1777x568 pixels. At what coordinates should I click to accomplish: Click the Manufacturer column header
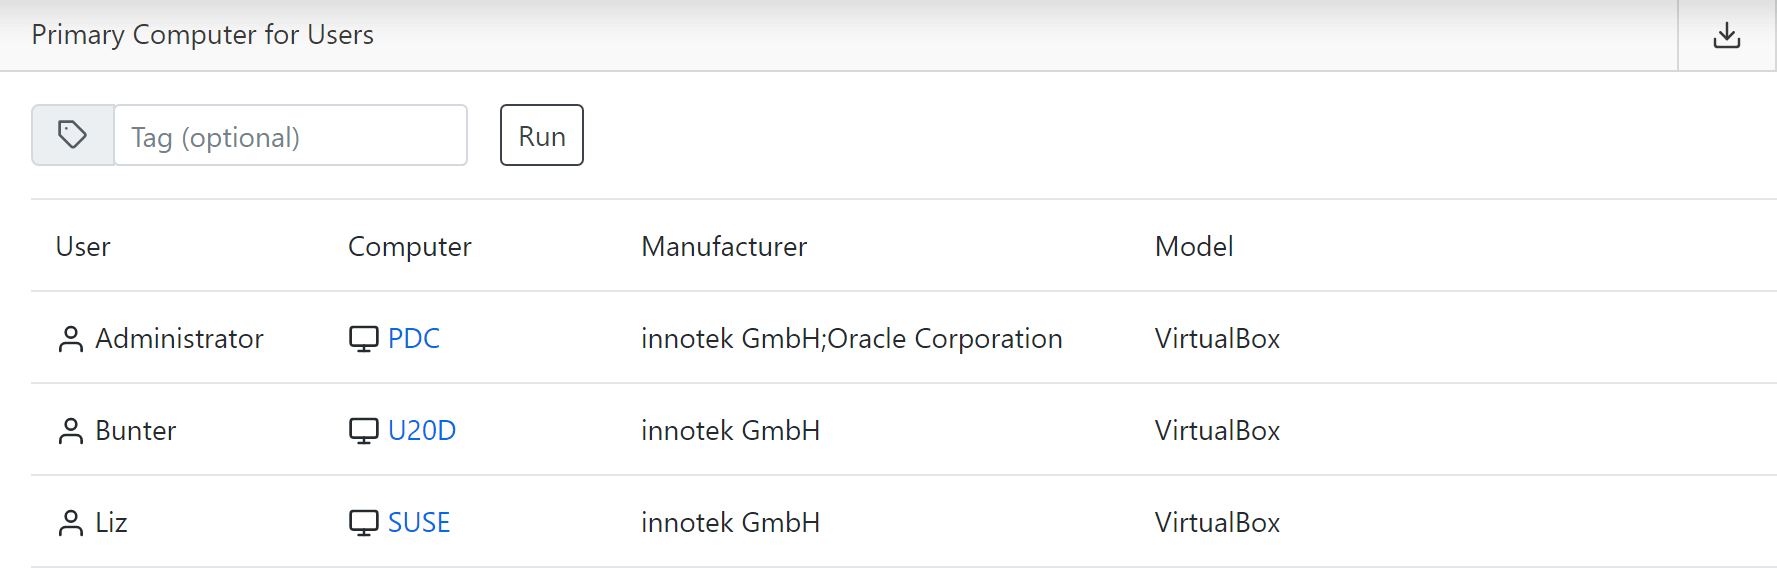coord(724,247)
